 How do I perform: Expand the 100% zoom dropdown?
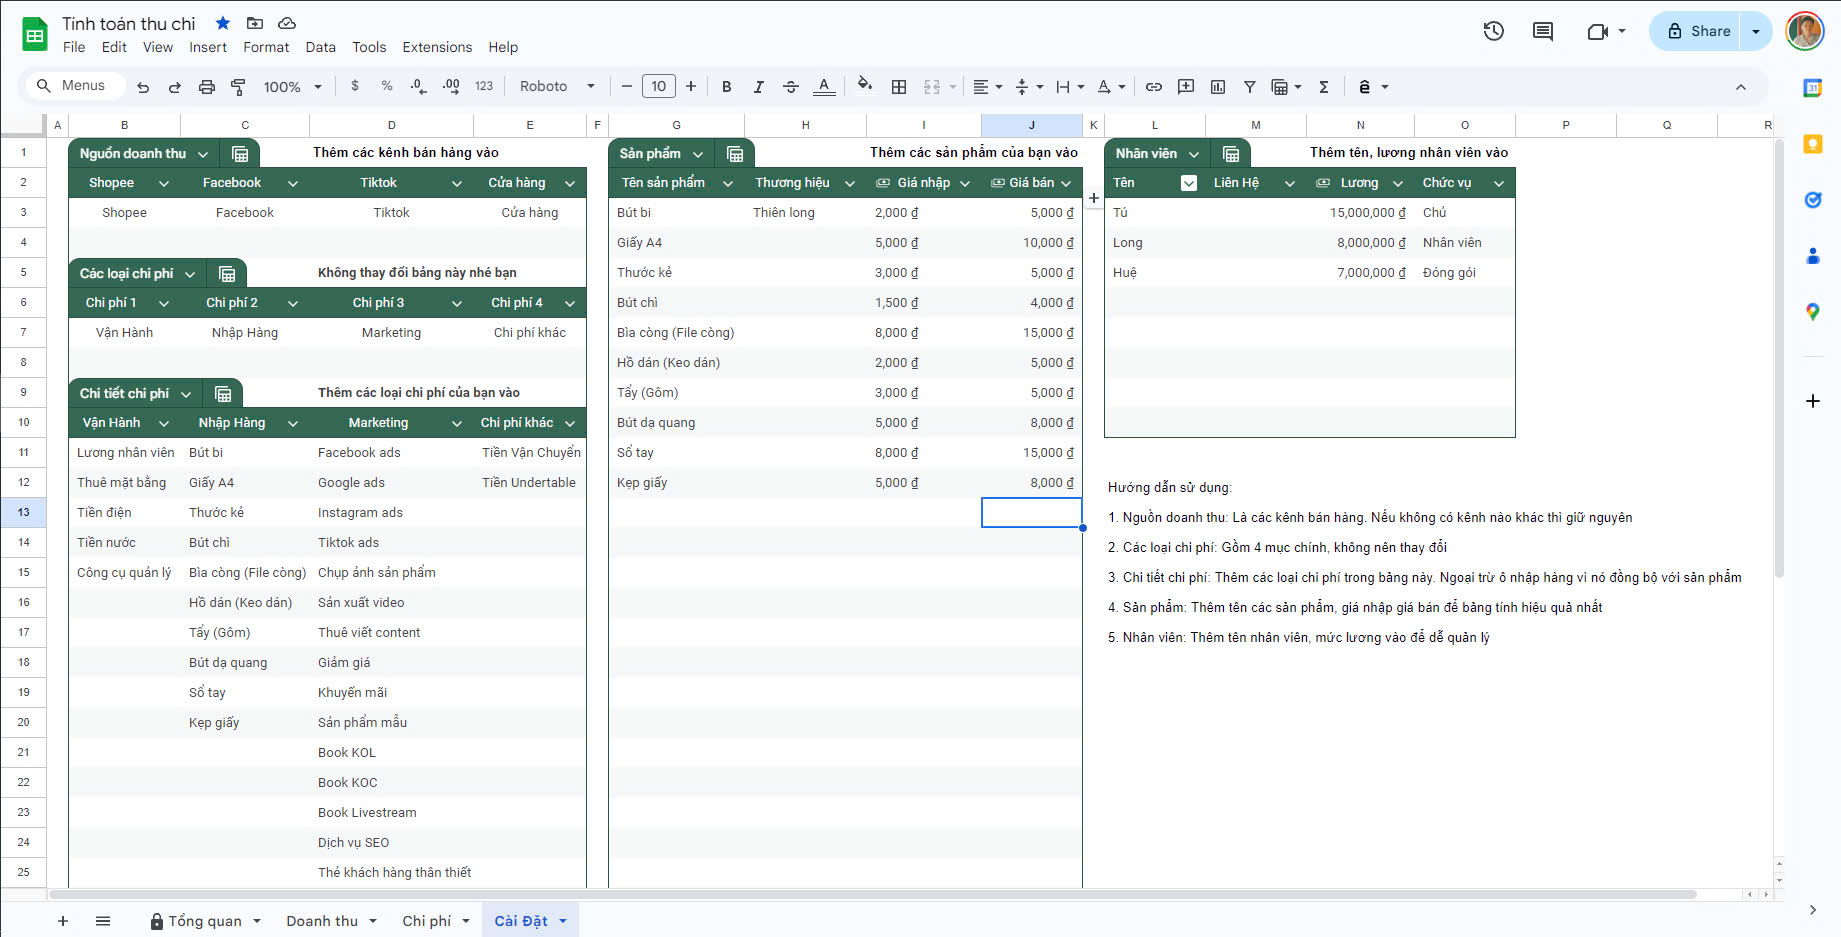292,87
